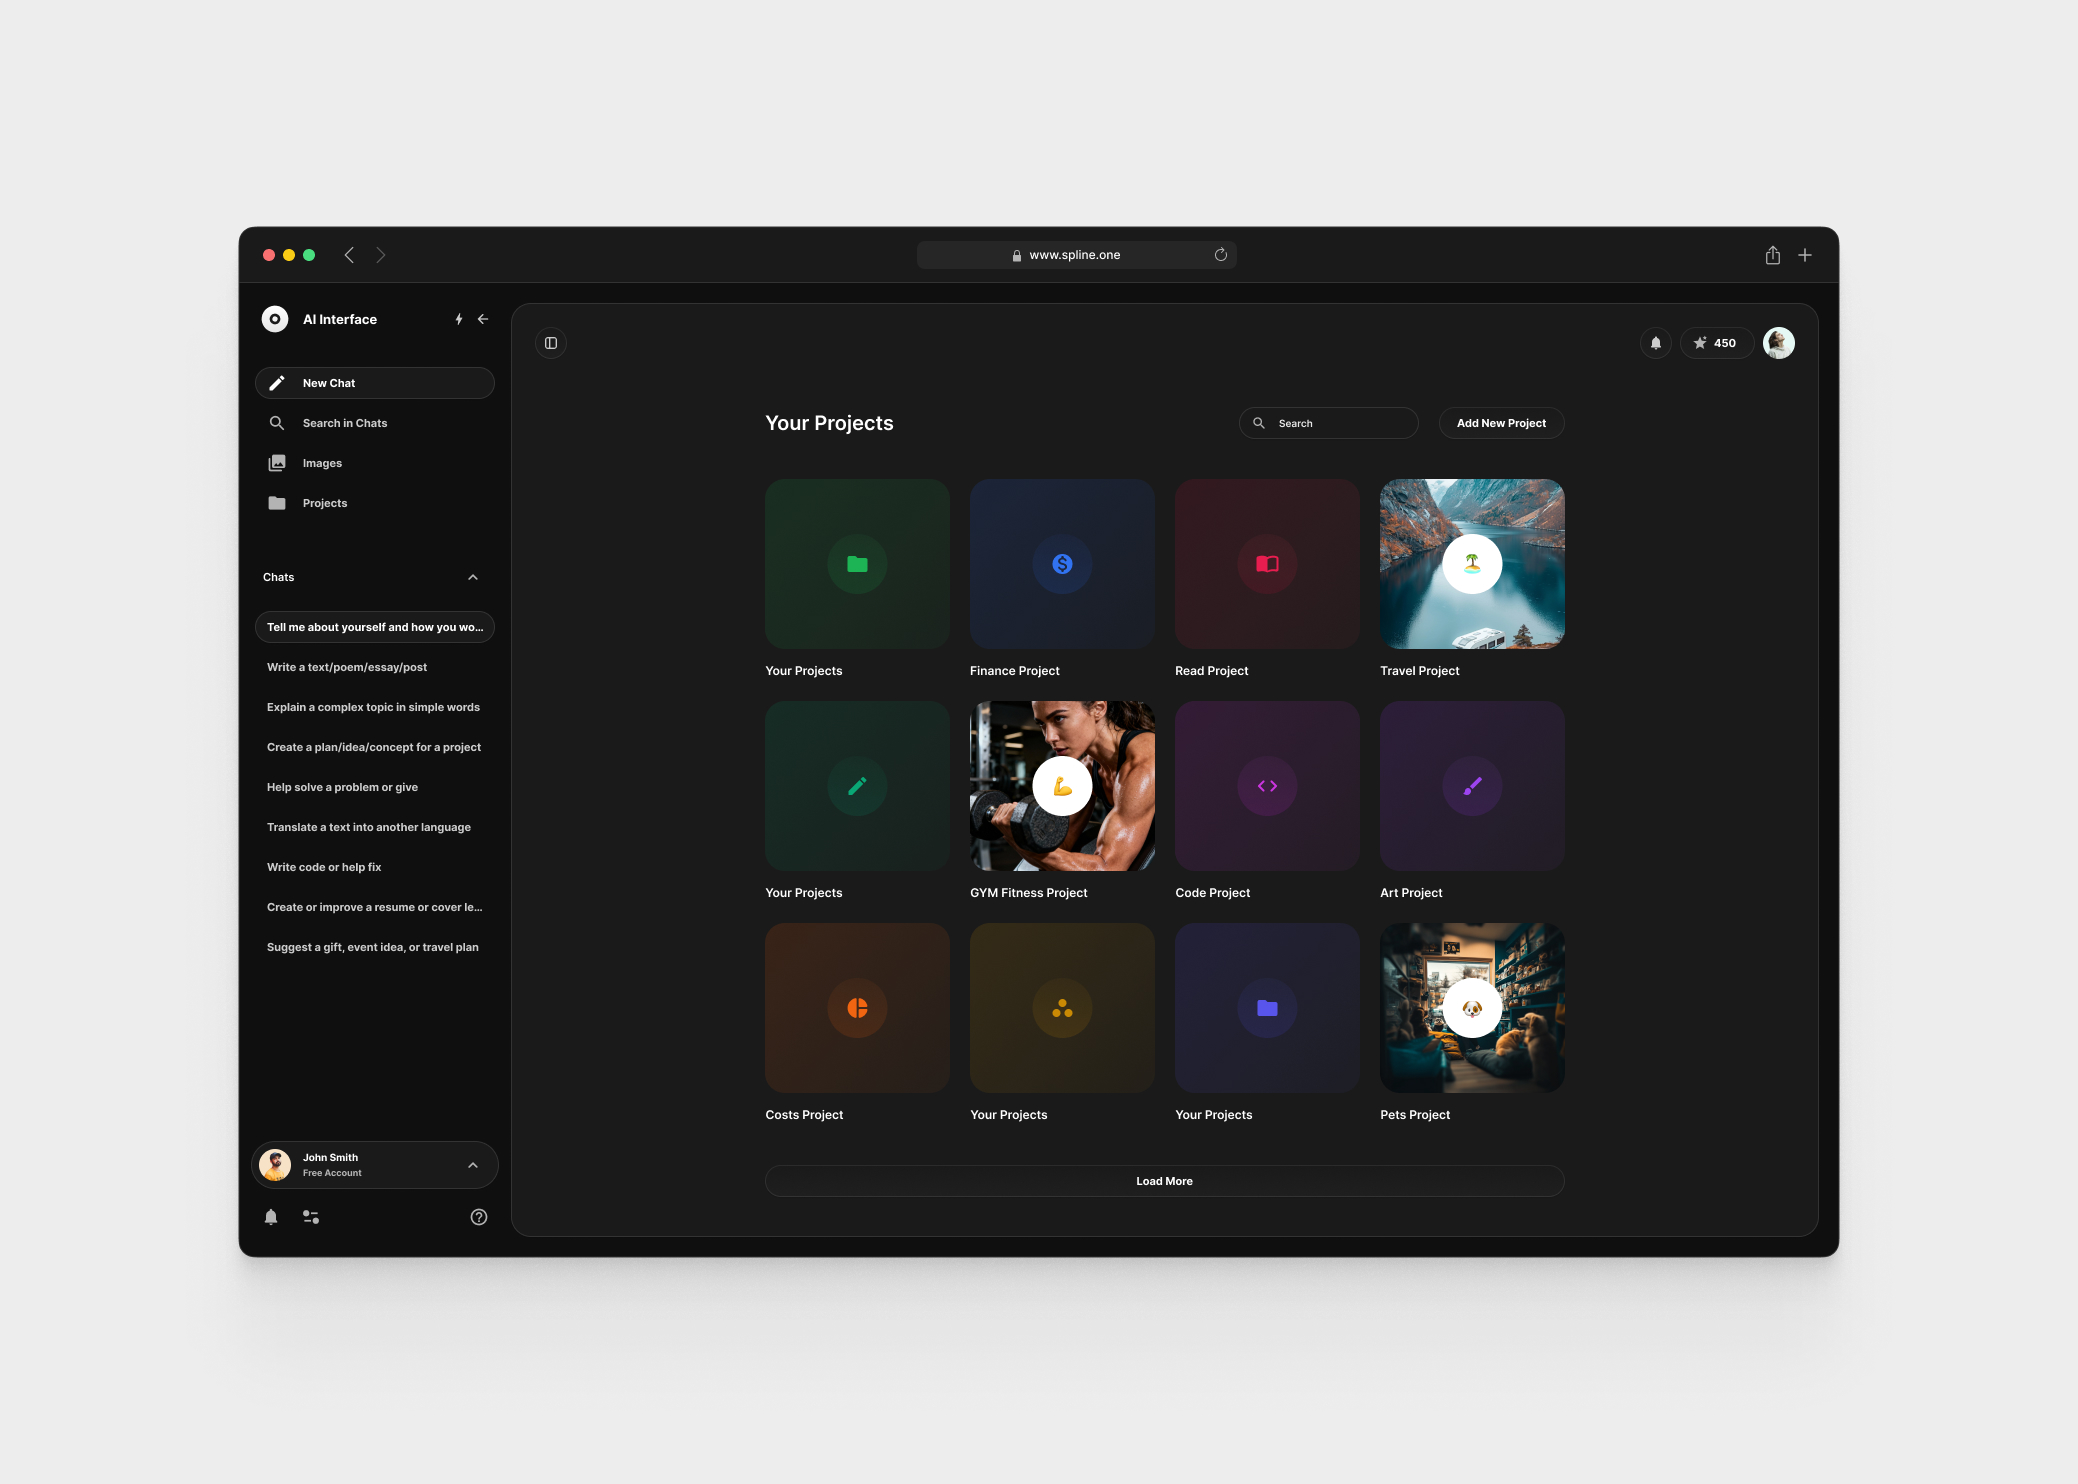Click the browser share icon
This screenshot has height=1484, width=2078.
coord(1773,255)
